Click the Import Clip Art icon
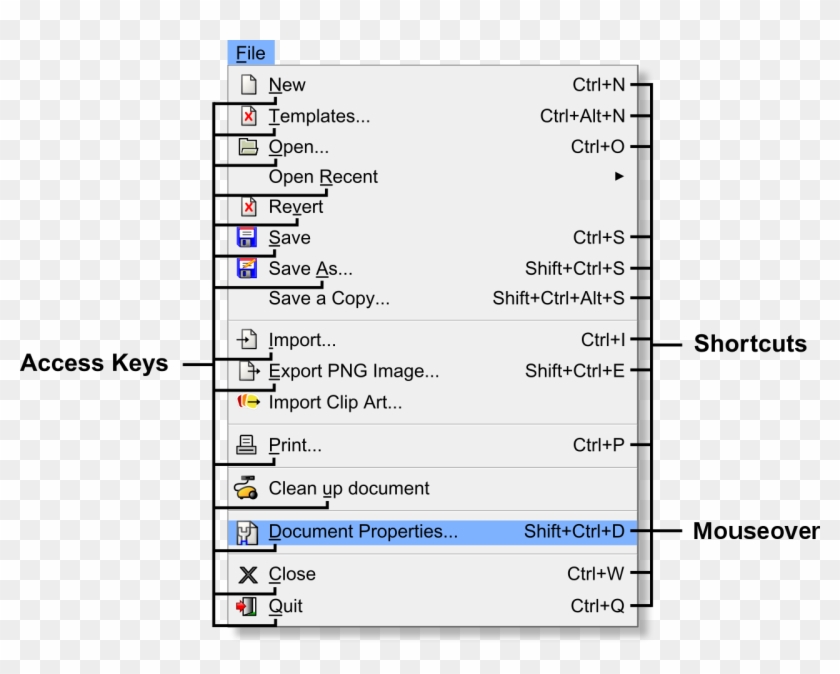The height and width of the screenshot is (674, 840). 245,402
